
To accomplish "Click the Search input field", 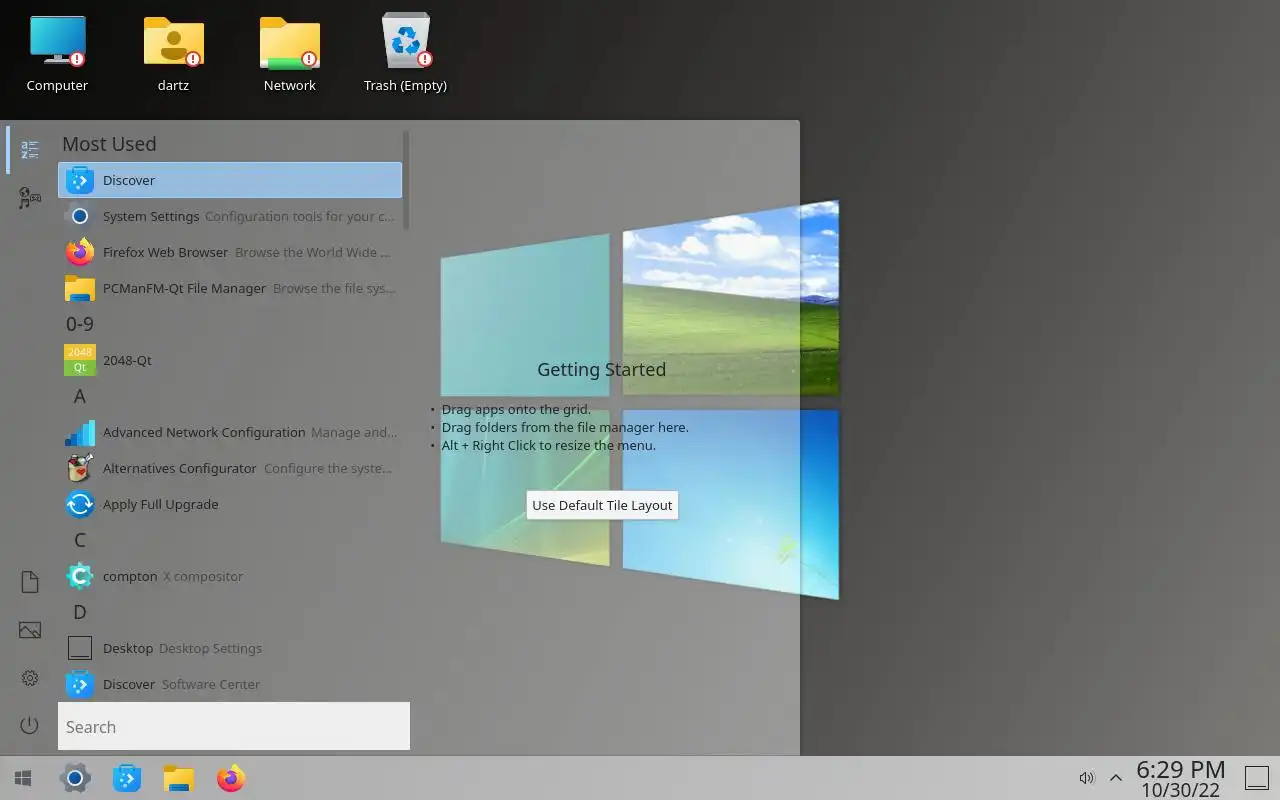I will (234, 727).
